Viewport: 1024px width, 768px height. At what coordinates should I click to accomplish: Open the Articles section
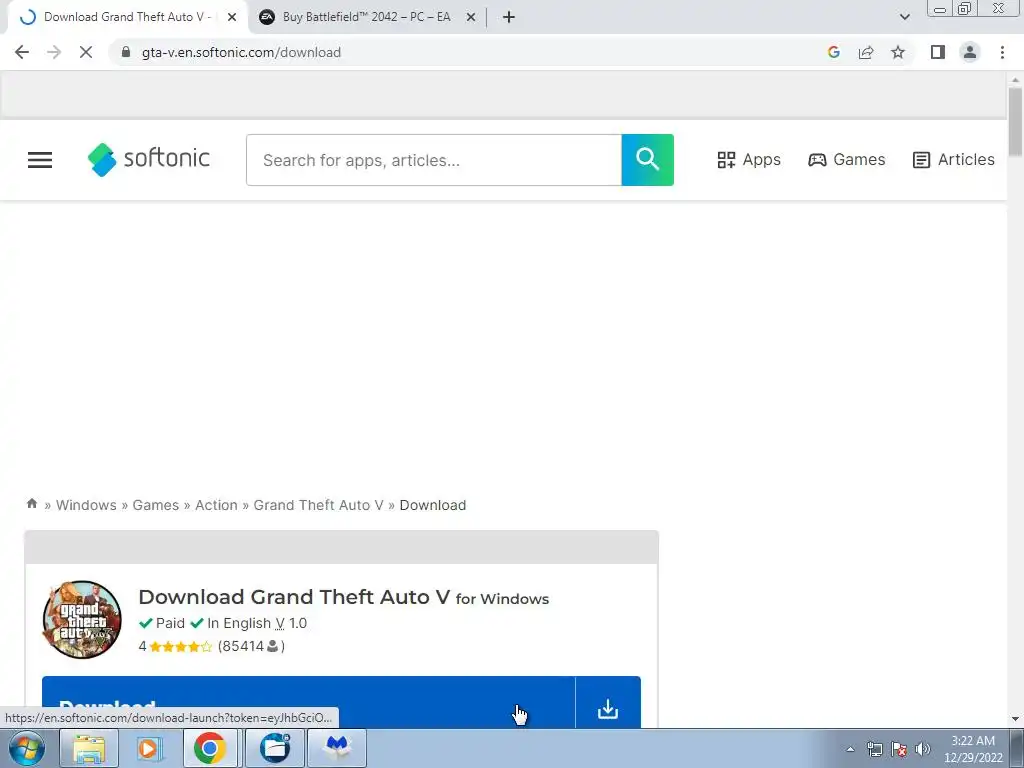click(953, 159)
